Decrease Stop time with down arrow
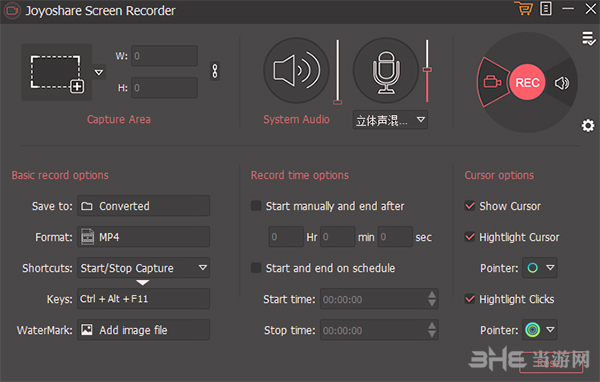The height and width of the screenshot is (382, 600). click(432, 335)
